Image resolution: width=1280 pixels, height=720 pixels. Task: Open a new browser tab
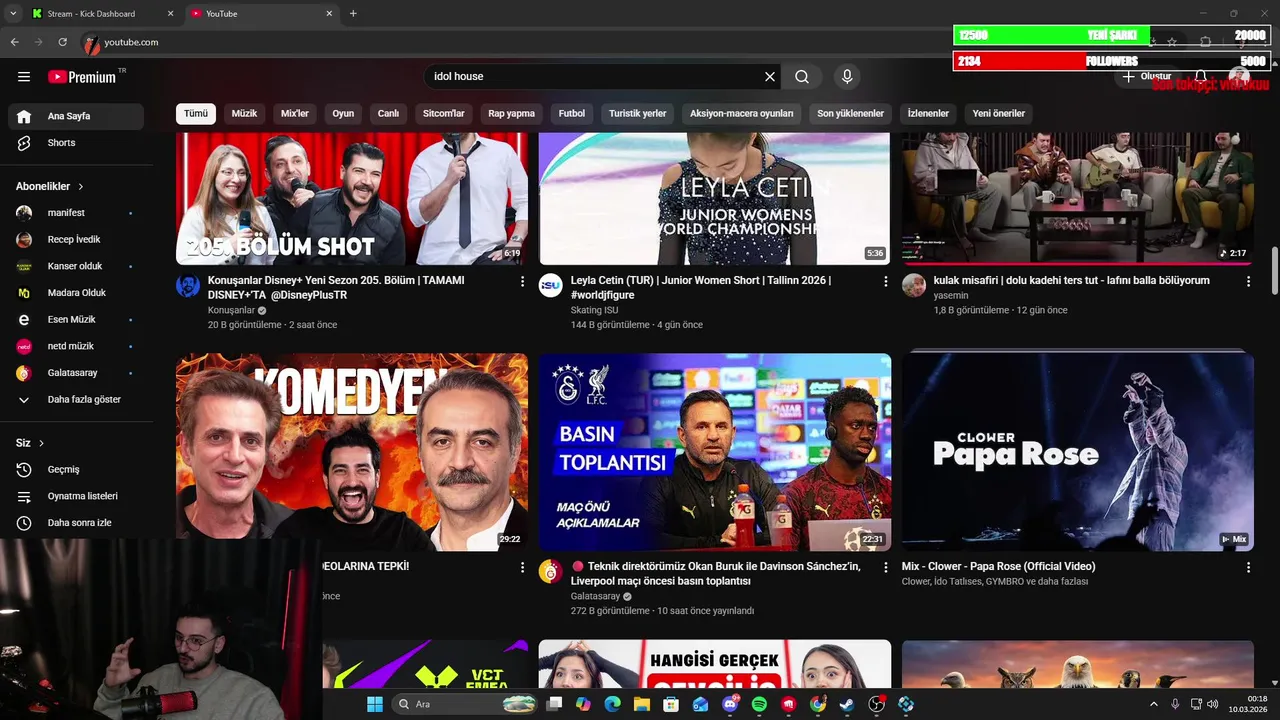click(353, 13)
